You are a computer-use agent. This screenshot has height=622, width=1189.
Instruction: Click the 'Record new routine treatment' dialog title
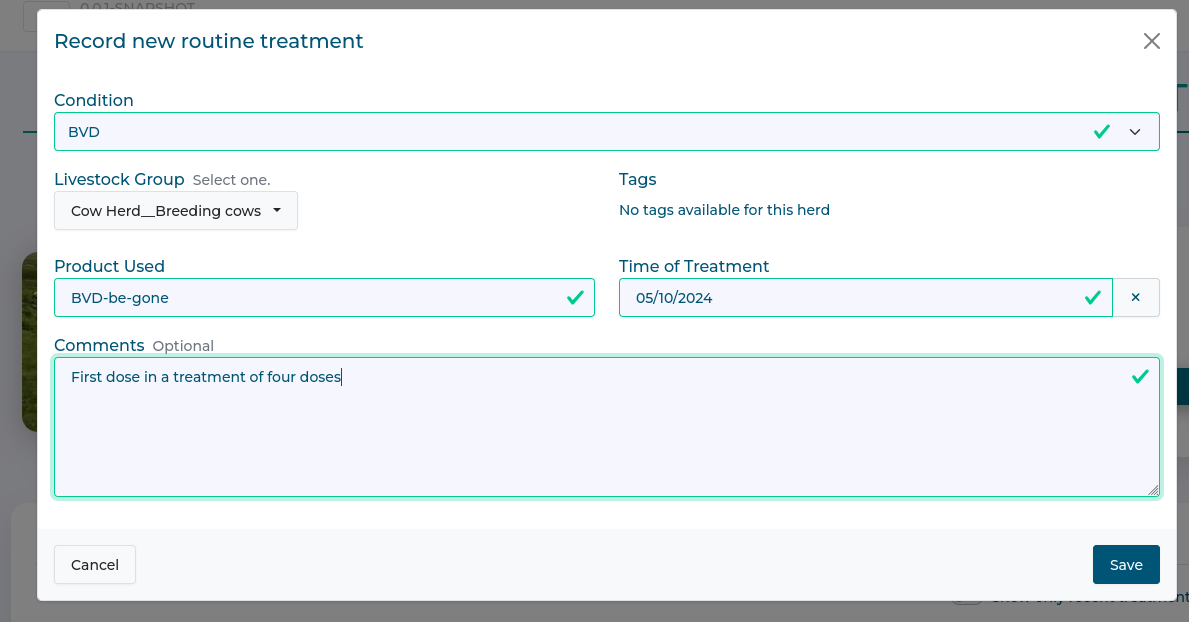click(x=208, y=41)
